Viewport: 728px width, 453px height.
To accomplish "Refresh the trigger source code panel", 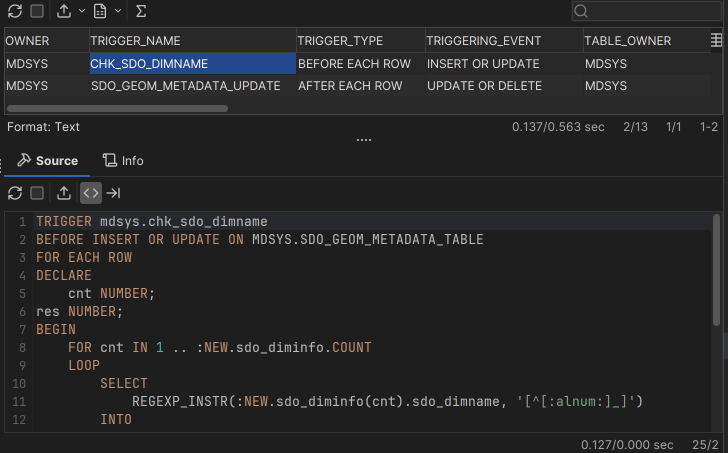I will [x=15, y=193].
